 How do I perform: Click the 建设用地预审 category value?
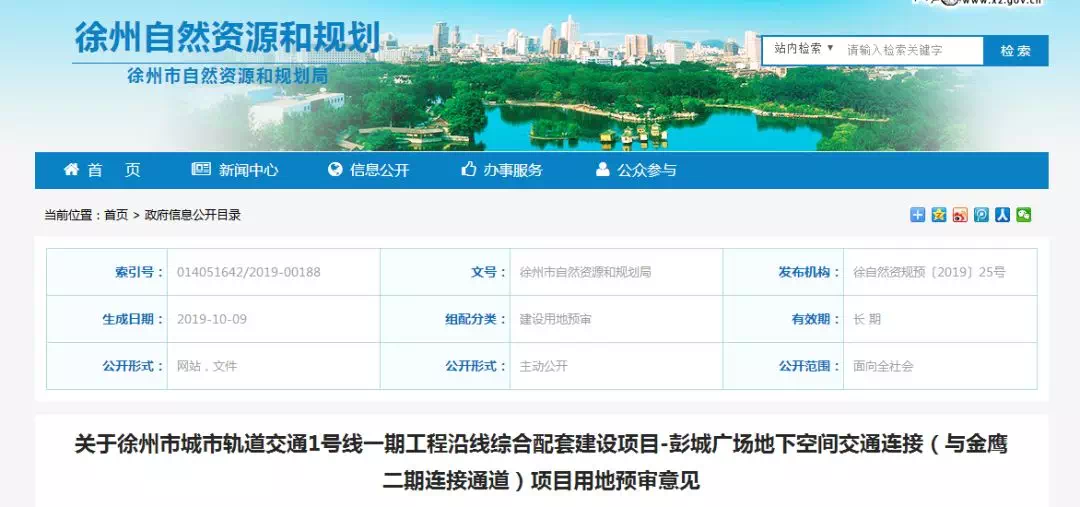coord(555,319)
